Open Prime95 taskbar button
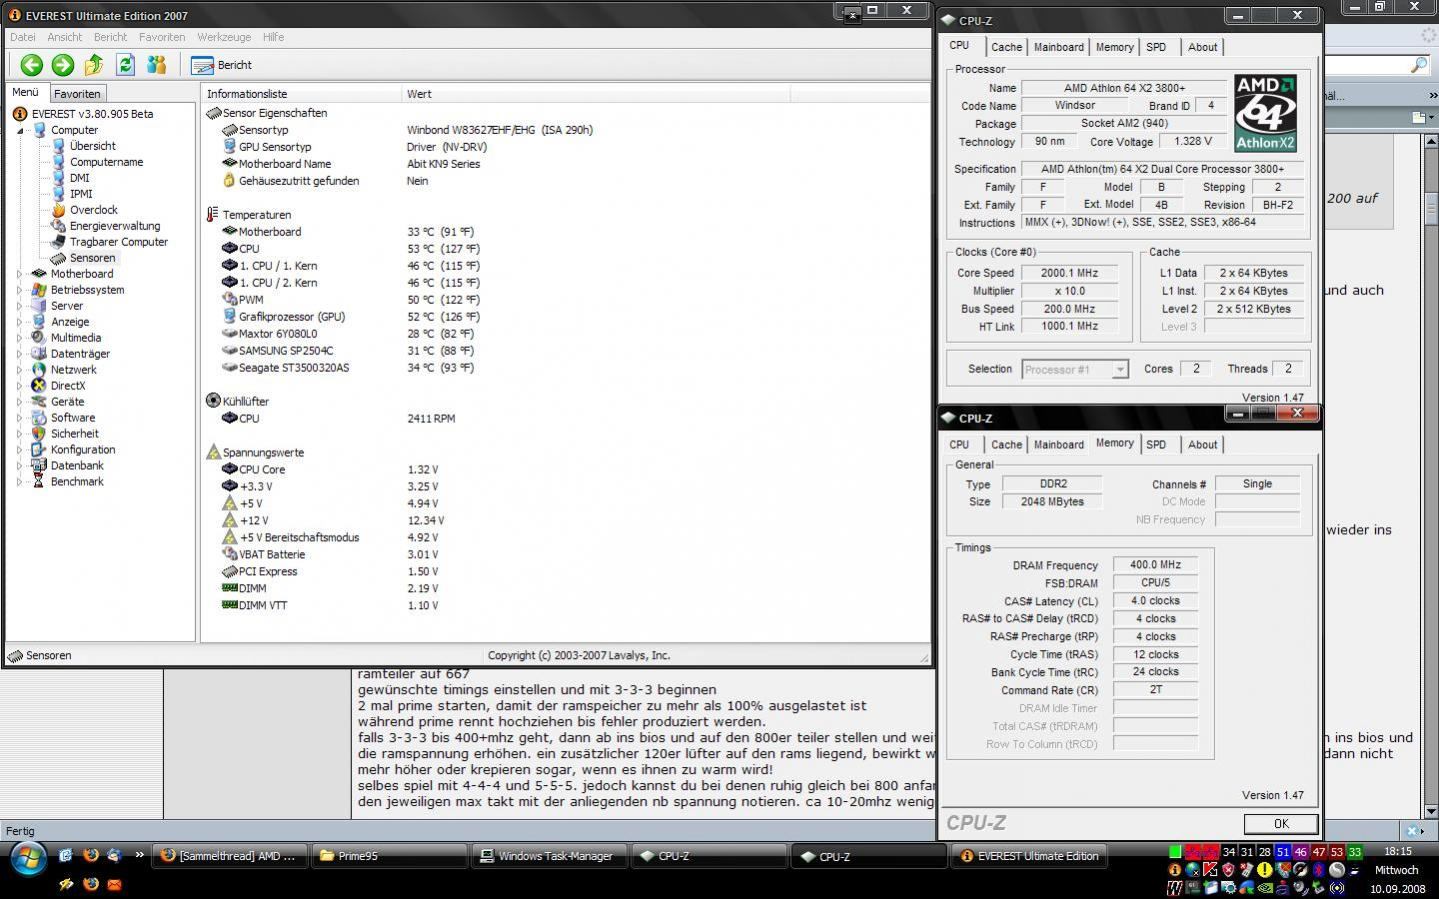Screen dimensions: 1439x899 point(389,856)
